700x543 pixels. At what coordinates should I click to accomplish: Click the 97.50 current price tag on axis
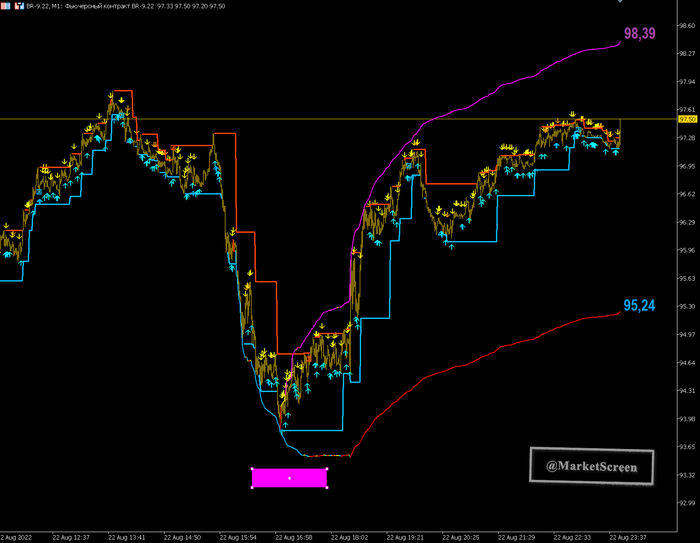click(x=687, y=119)
